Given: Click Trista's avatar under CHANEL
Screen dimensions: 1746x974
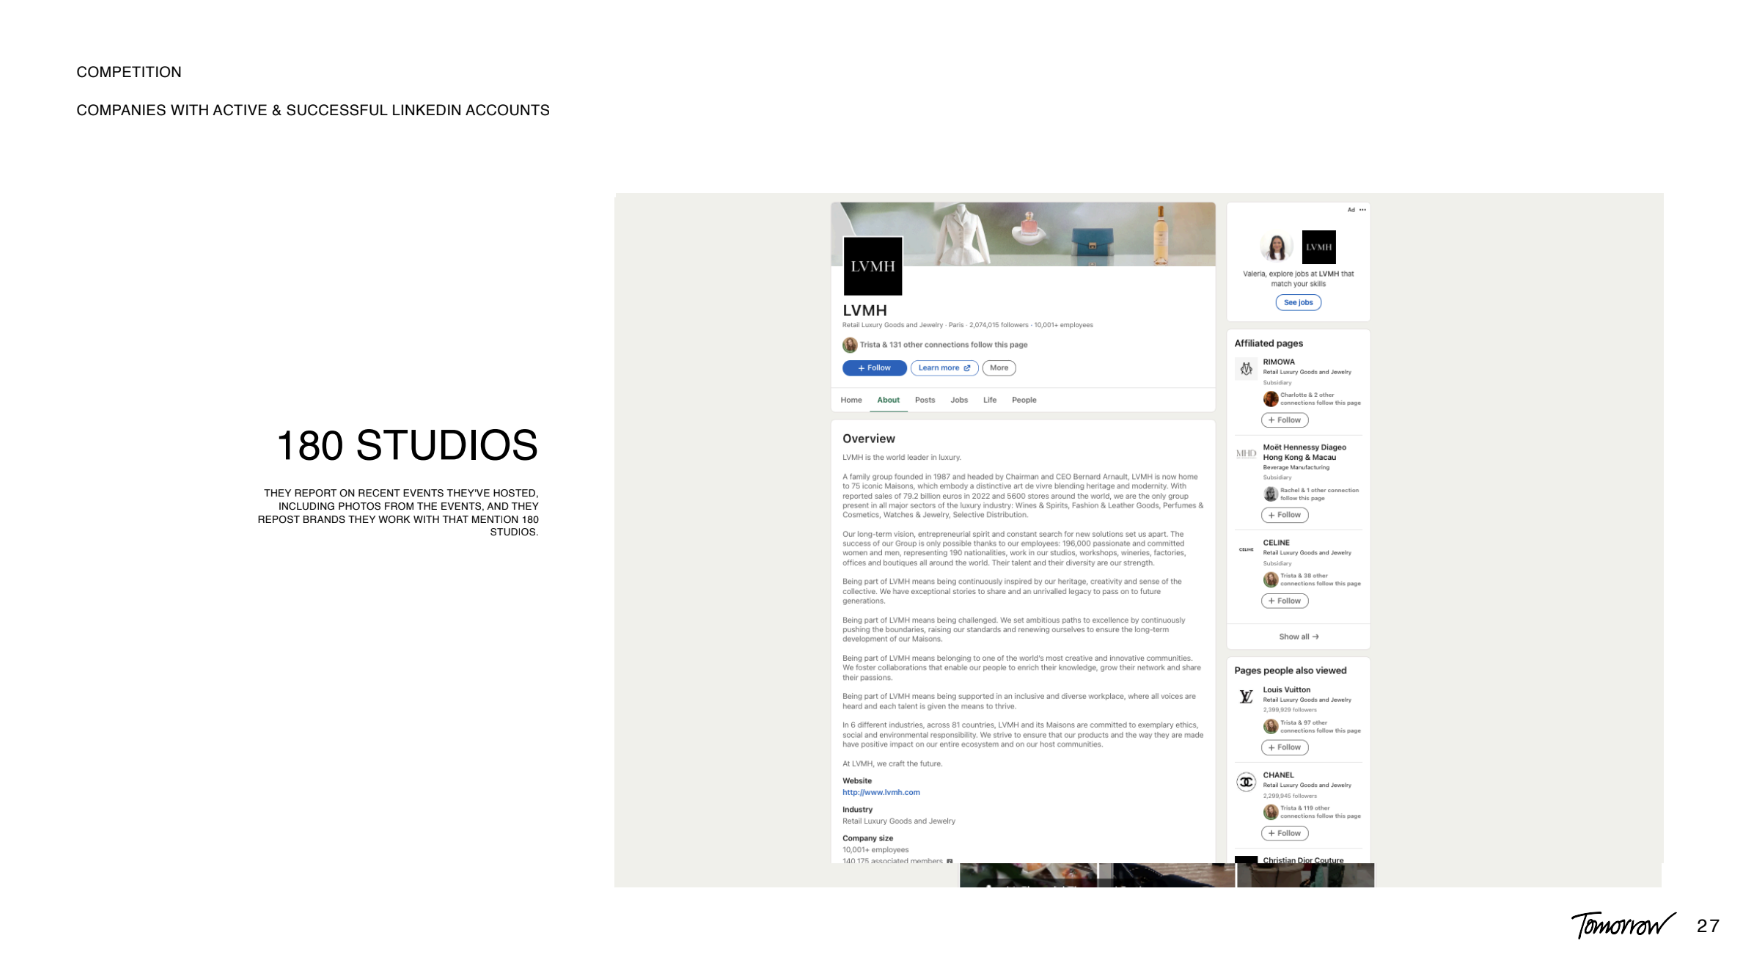Looking at the screenshot, I should [x=1270, y=812].
